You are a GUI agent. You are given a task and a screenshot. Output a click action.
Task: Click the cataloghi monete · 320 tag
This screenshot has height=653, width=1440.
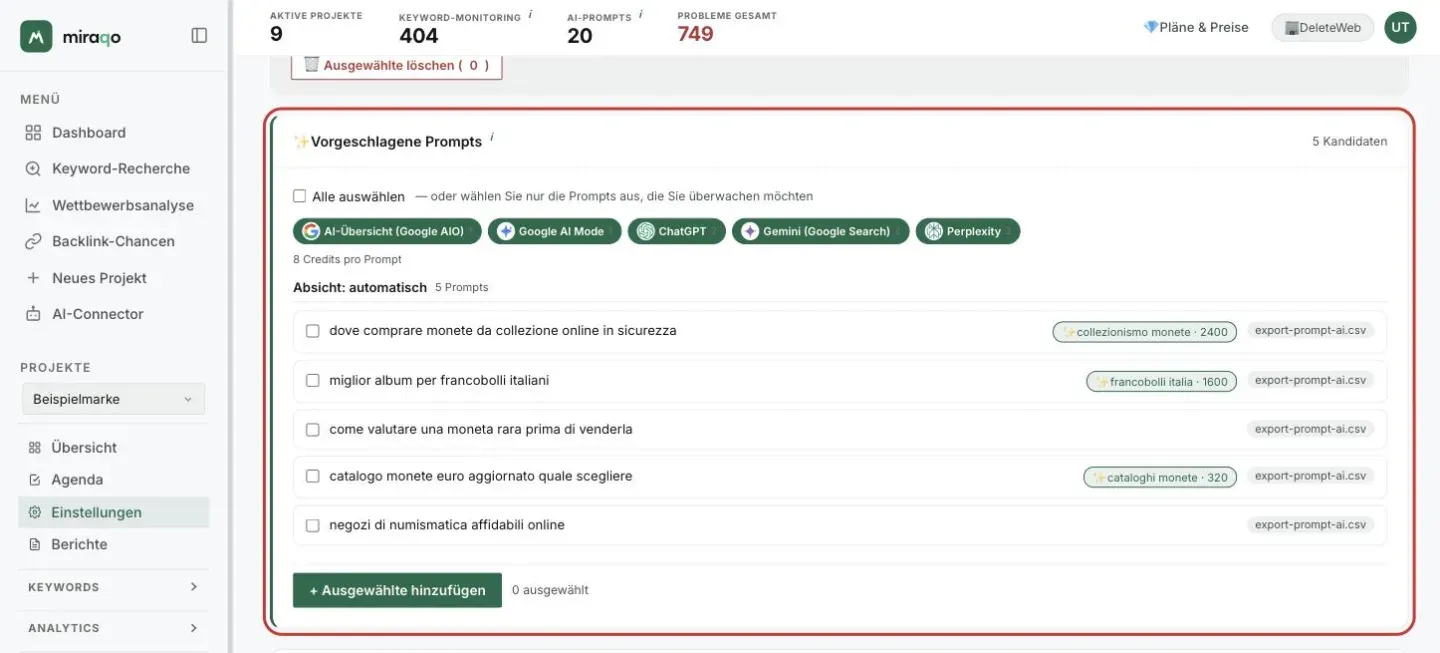coord(1160,477)
